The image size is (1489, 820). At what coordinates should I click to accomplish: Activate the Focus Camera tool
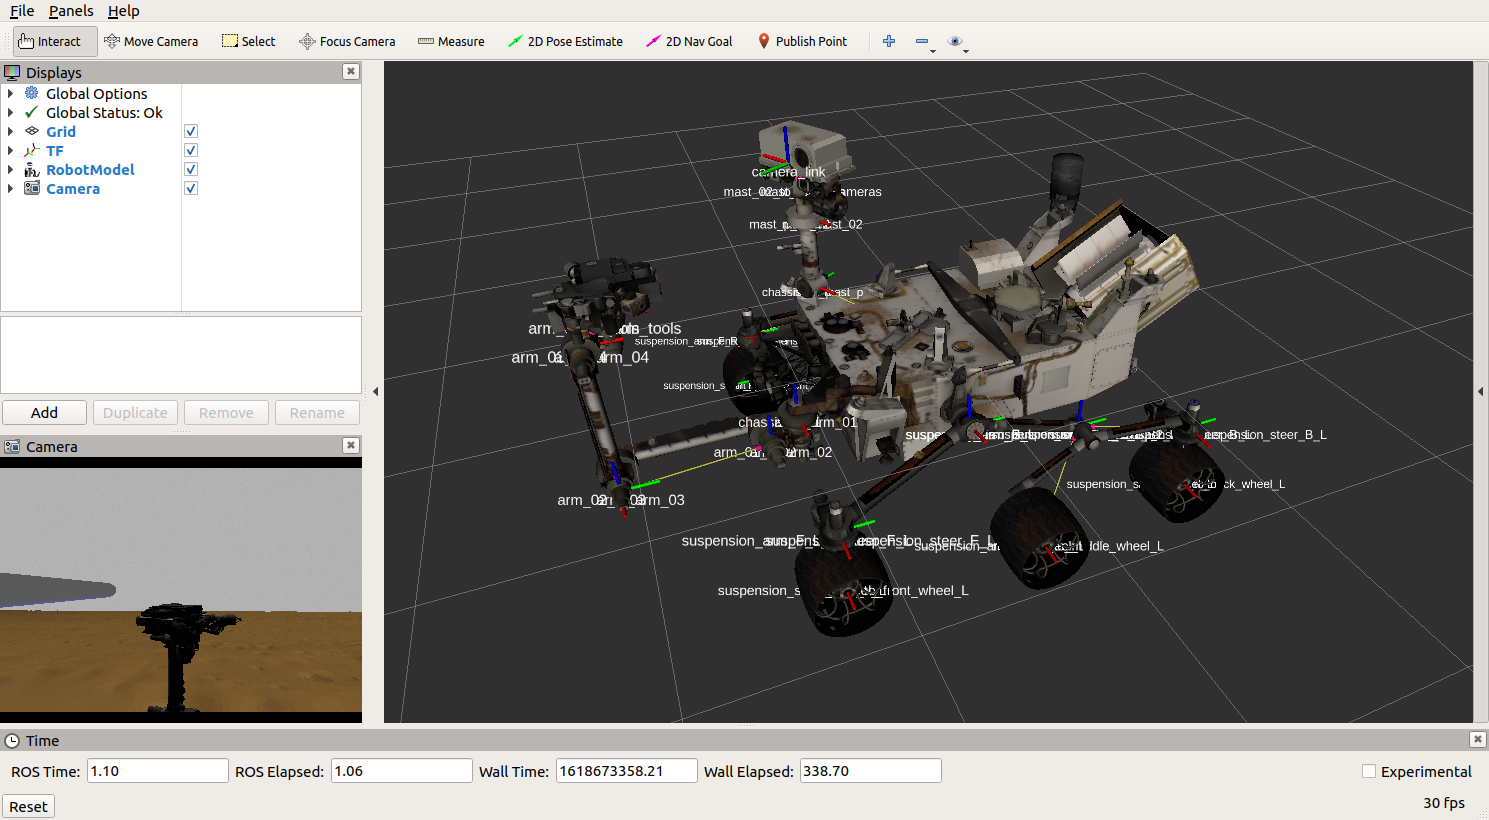(347, 41)
